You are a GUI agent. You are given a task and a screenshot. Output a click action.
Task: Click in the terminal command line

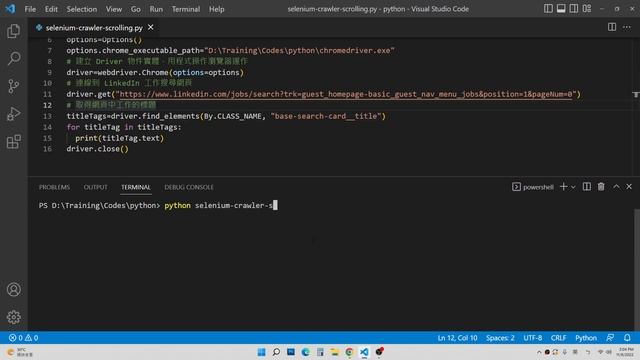coord(158,205)
